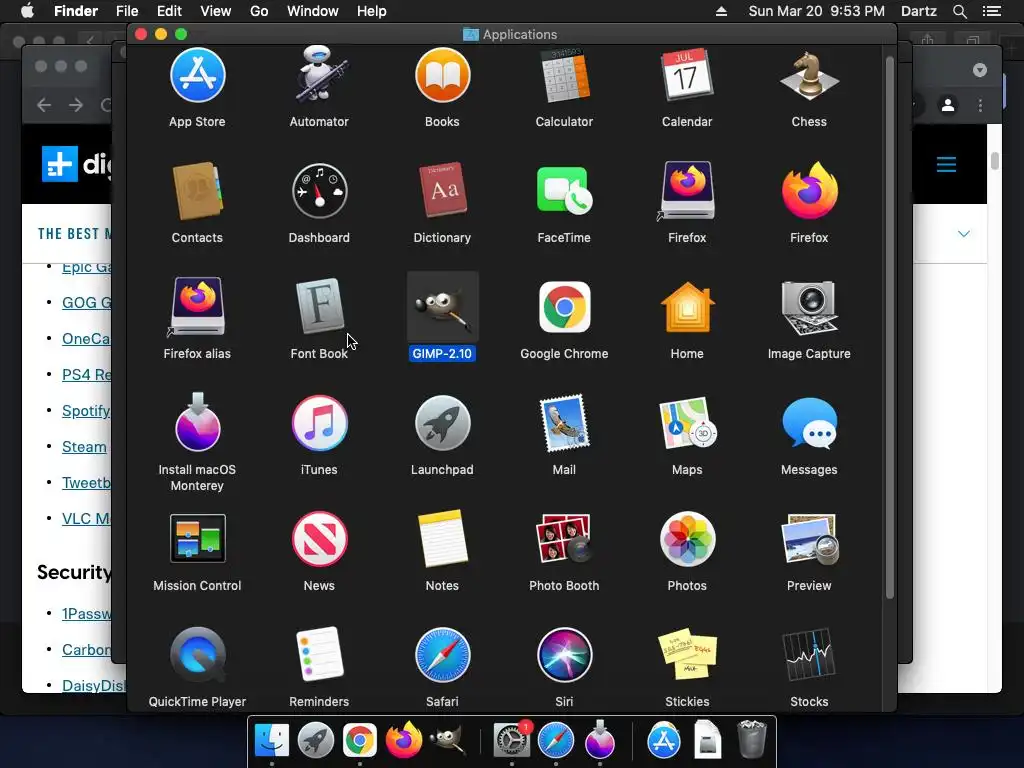Viewport: 1024px width, 768px height.
Task: Select the Home app icon
Action: (x=687, y=307)
